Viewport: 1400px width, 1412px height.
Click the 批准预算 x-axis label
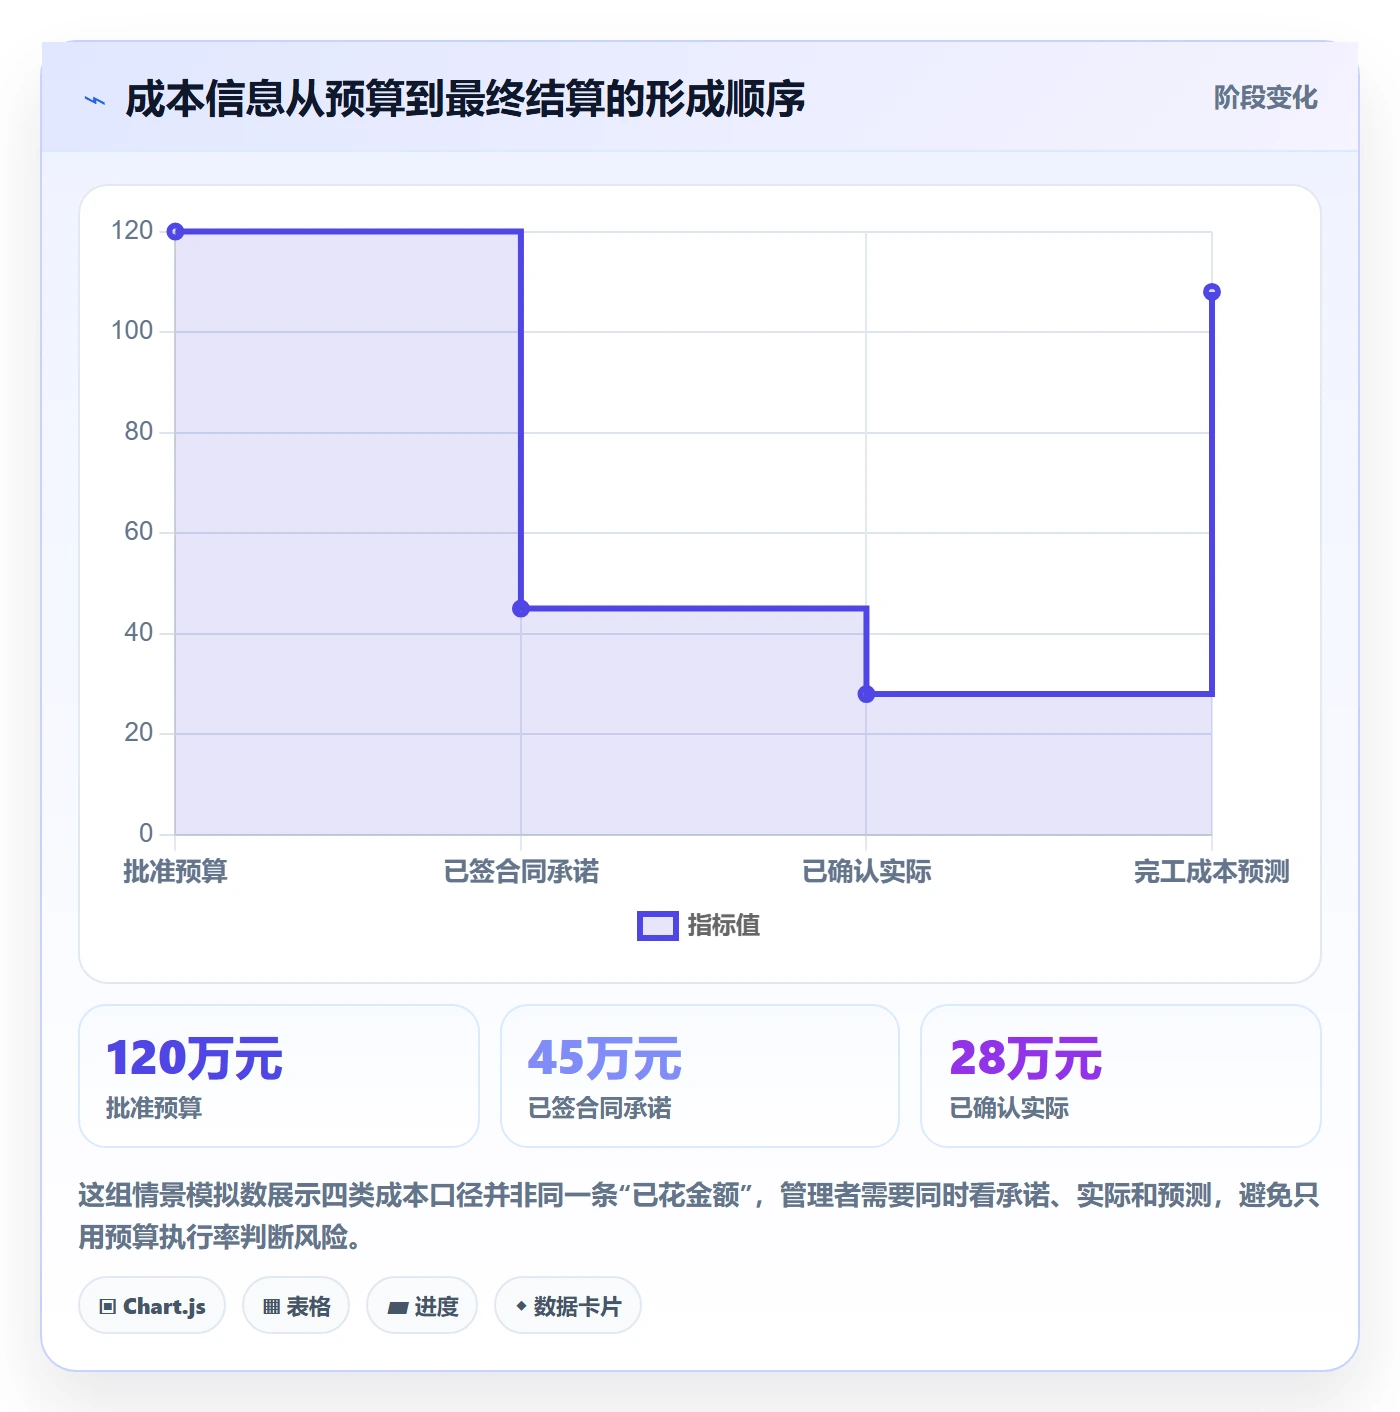point(175,872)
